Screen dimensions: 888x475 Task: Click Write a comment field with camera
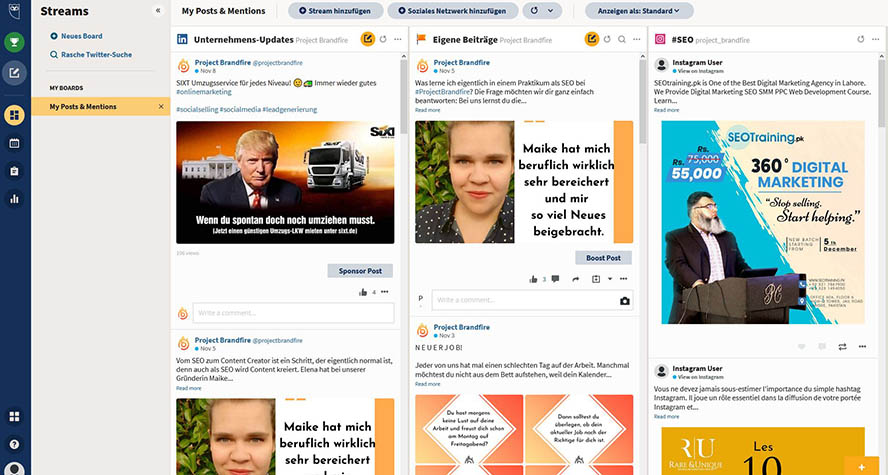point(532,300)
